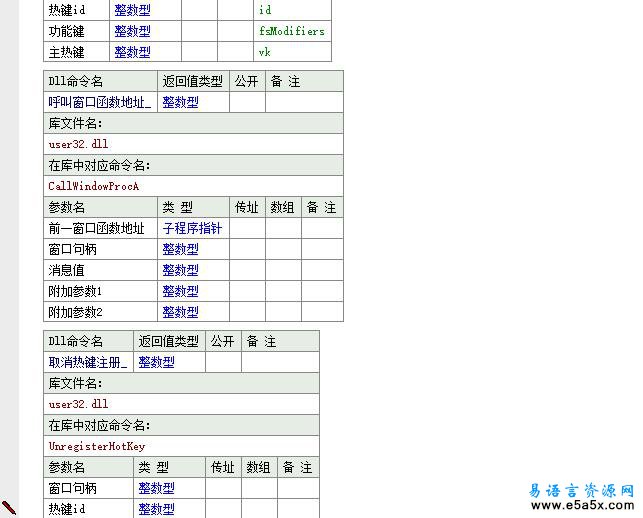Click 库文件名: label in the 取消热键注册_ table
Screen dimensions: 643x518
(75, 383)
